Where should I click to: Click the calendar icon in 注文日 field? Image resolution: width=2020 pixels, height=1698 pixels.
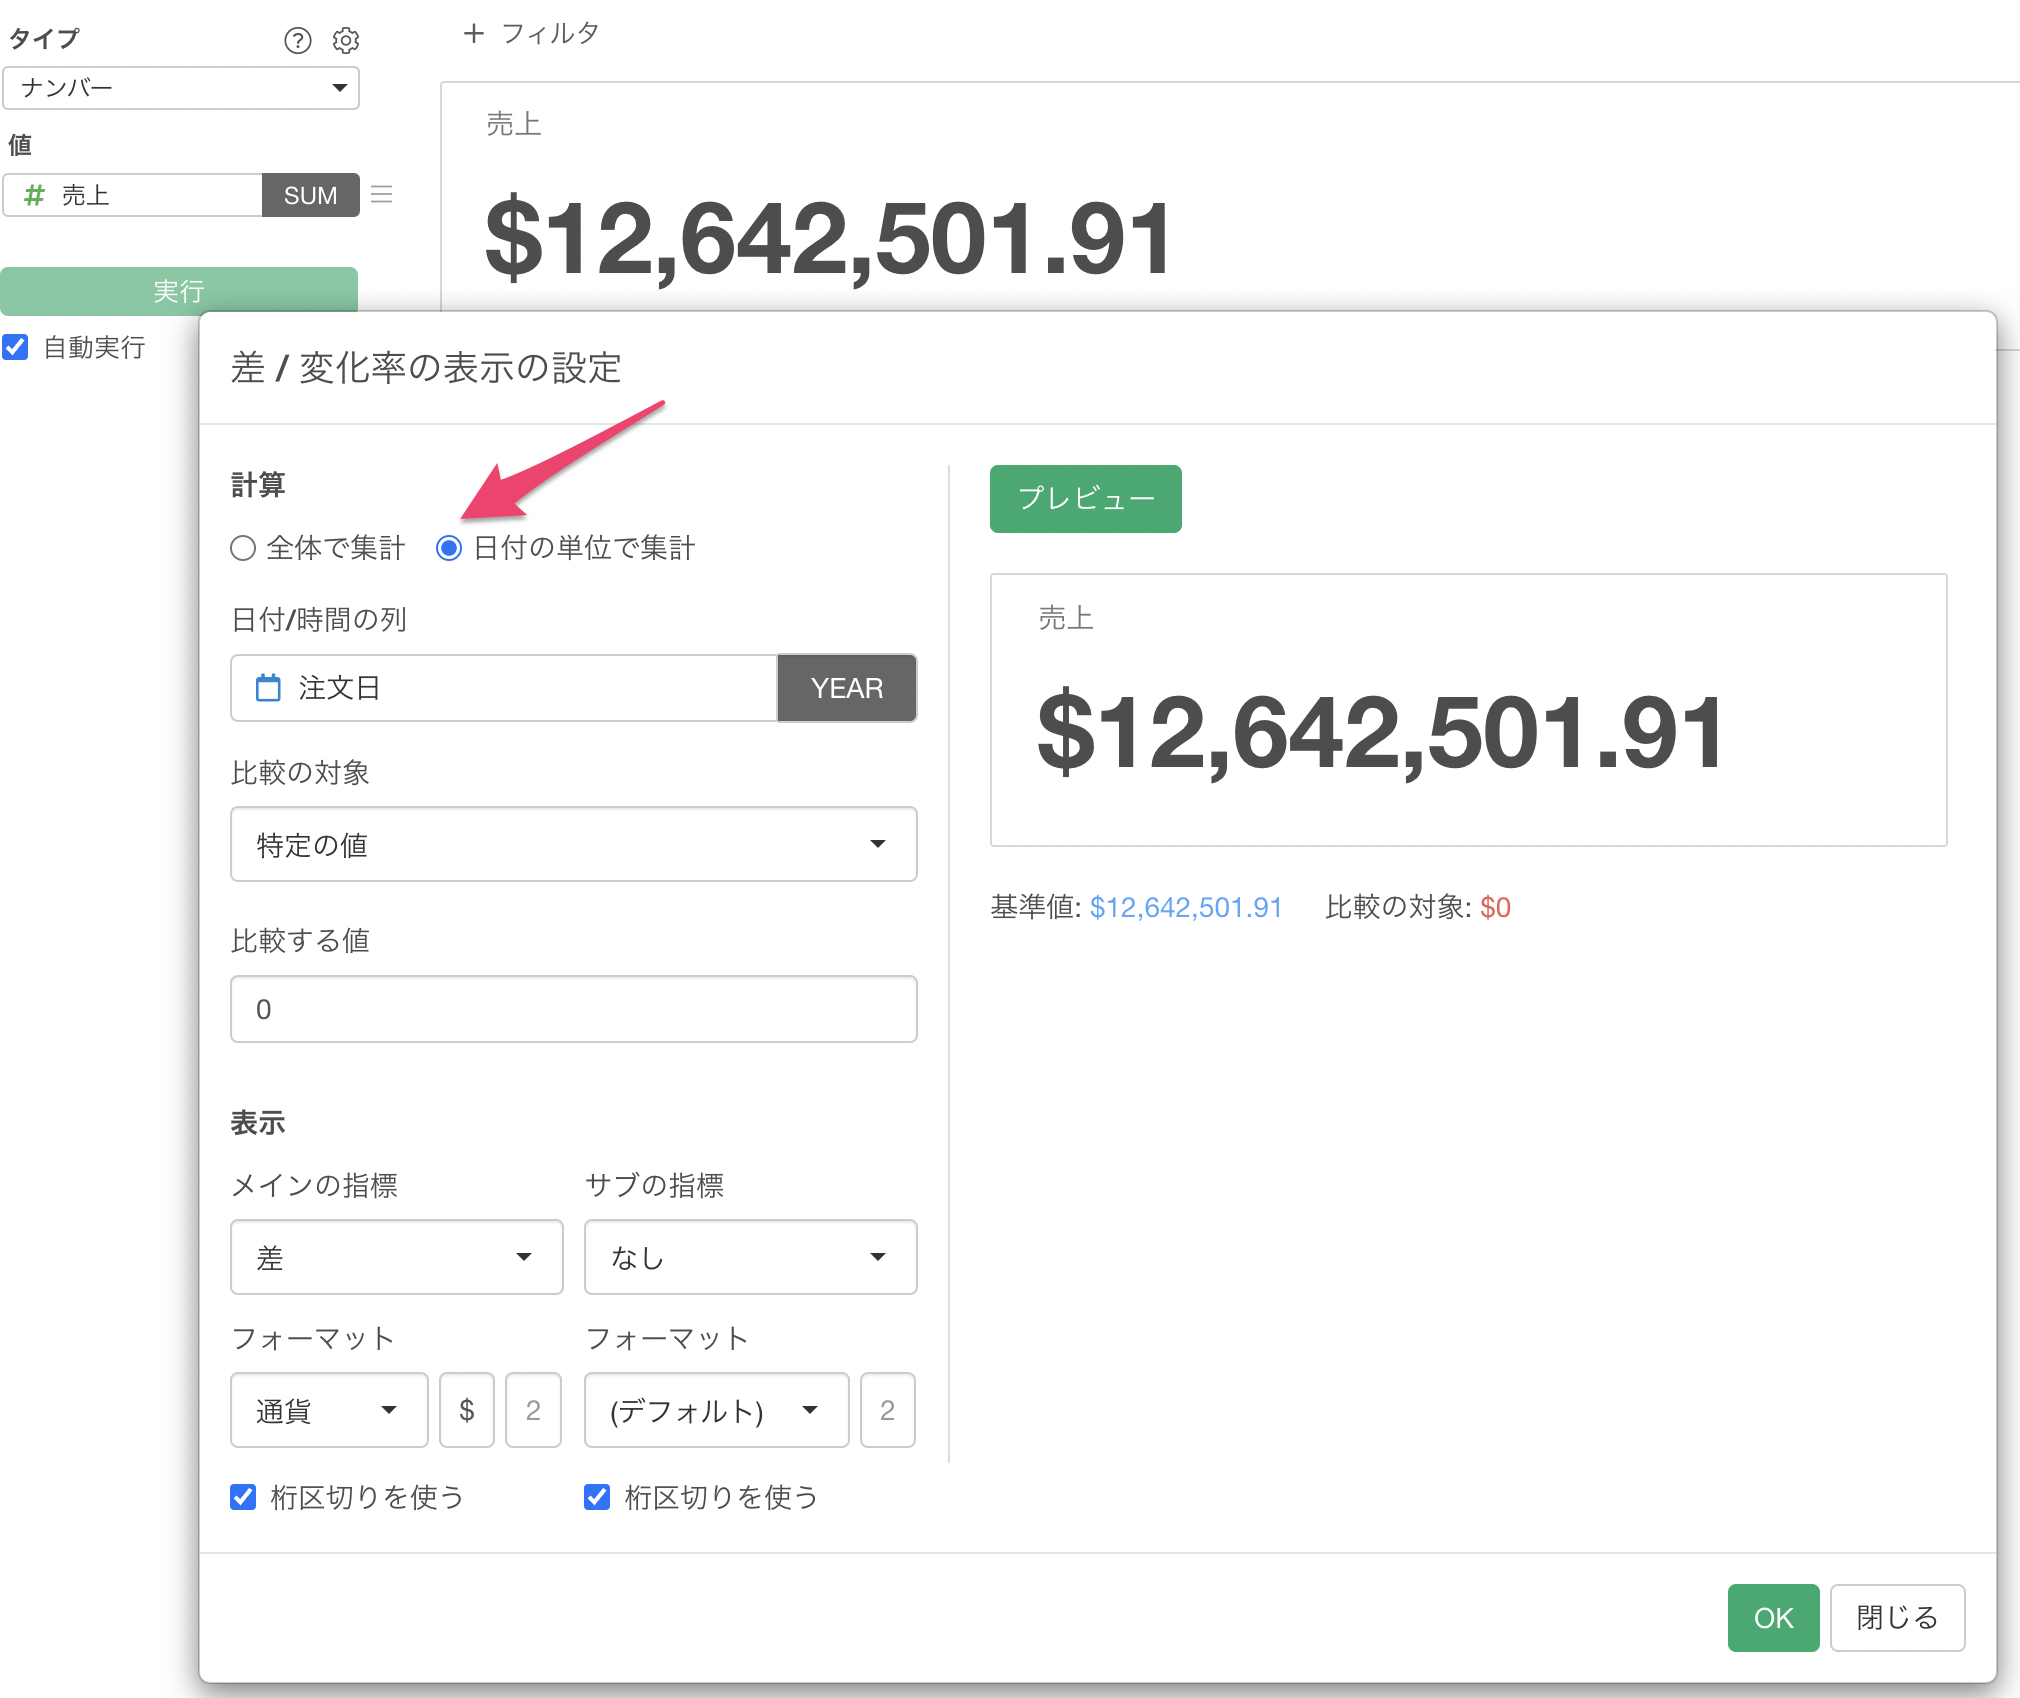(x=268, y=688)
